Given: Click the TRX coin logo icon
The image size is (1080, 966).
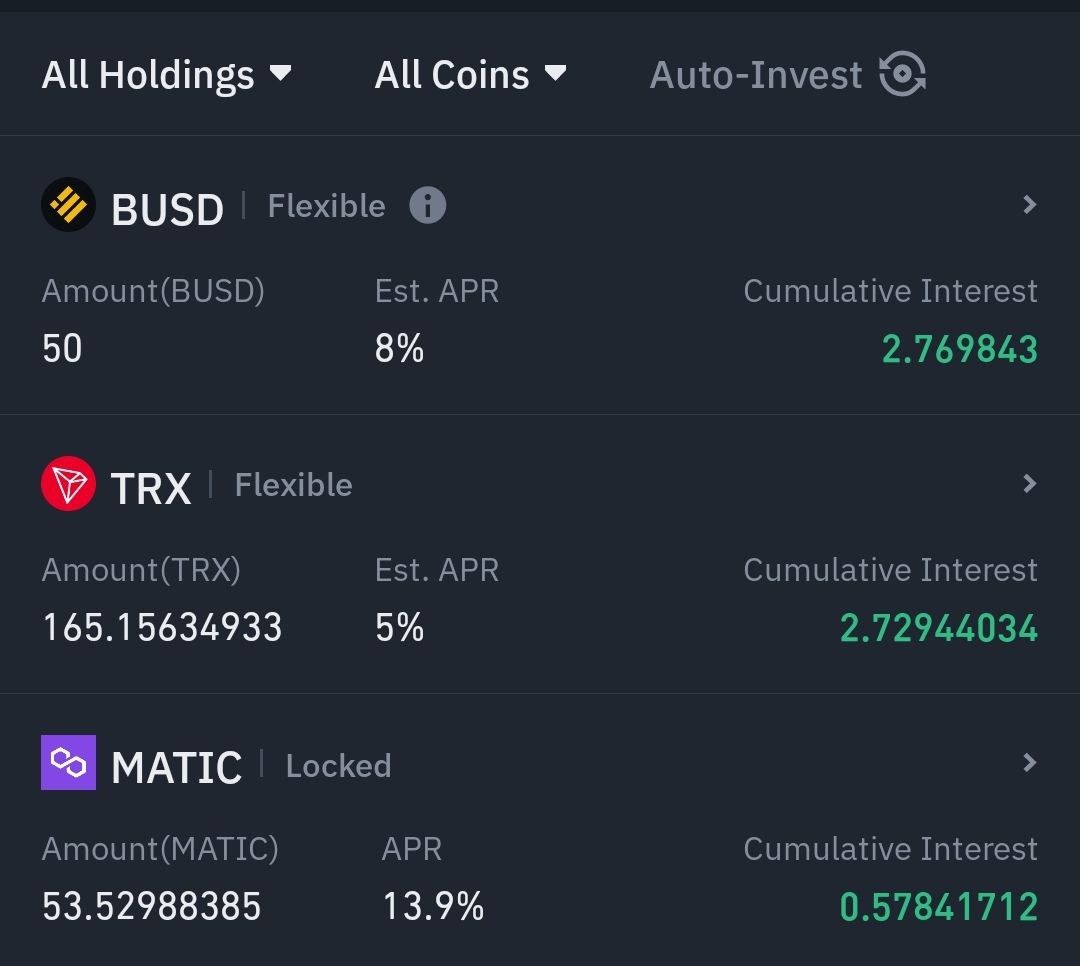Looking at the screenshot, I should (68, 484).
